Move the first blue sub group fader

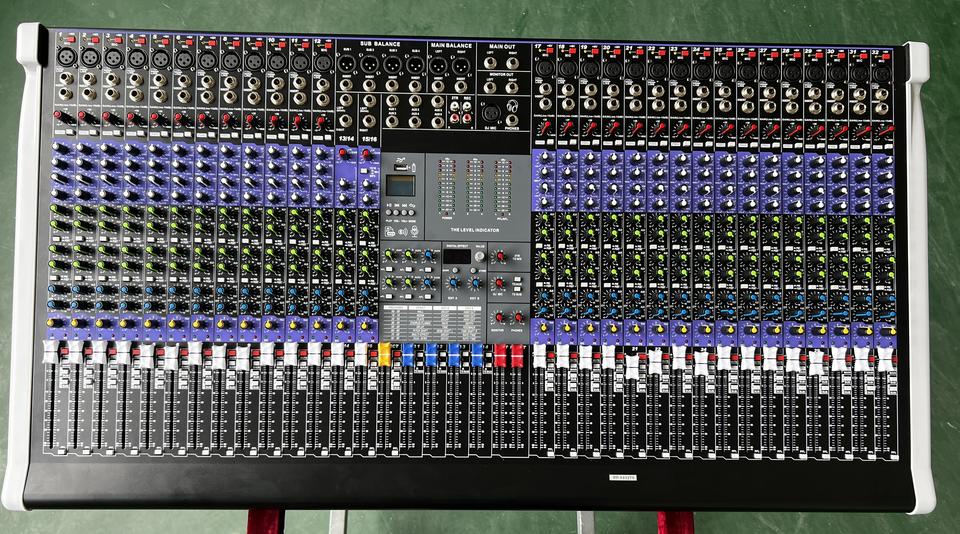pyautogui.click(x=408, y=355)
